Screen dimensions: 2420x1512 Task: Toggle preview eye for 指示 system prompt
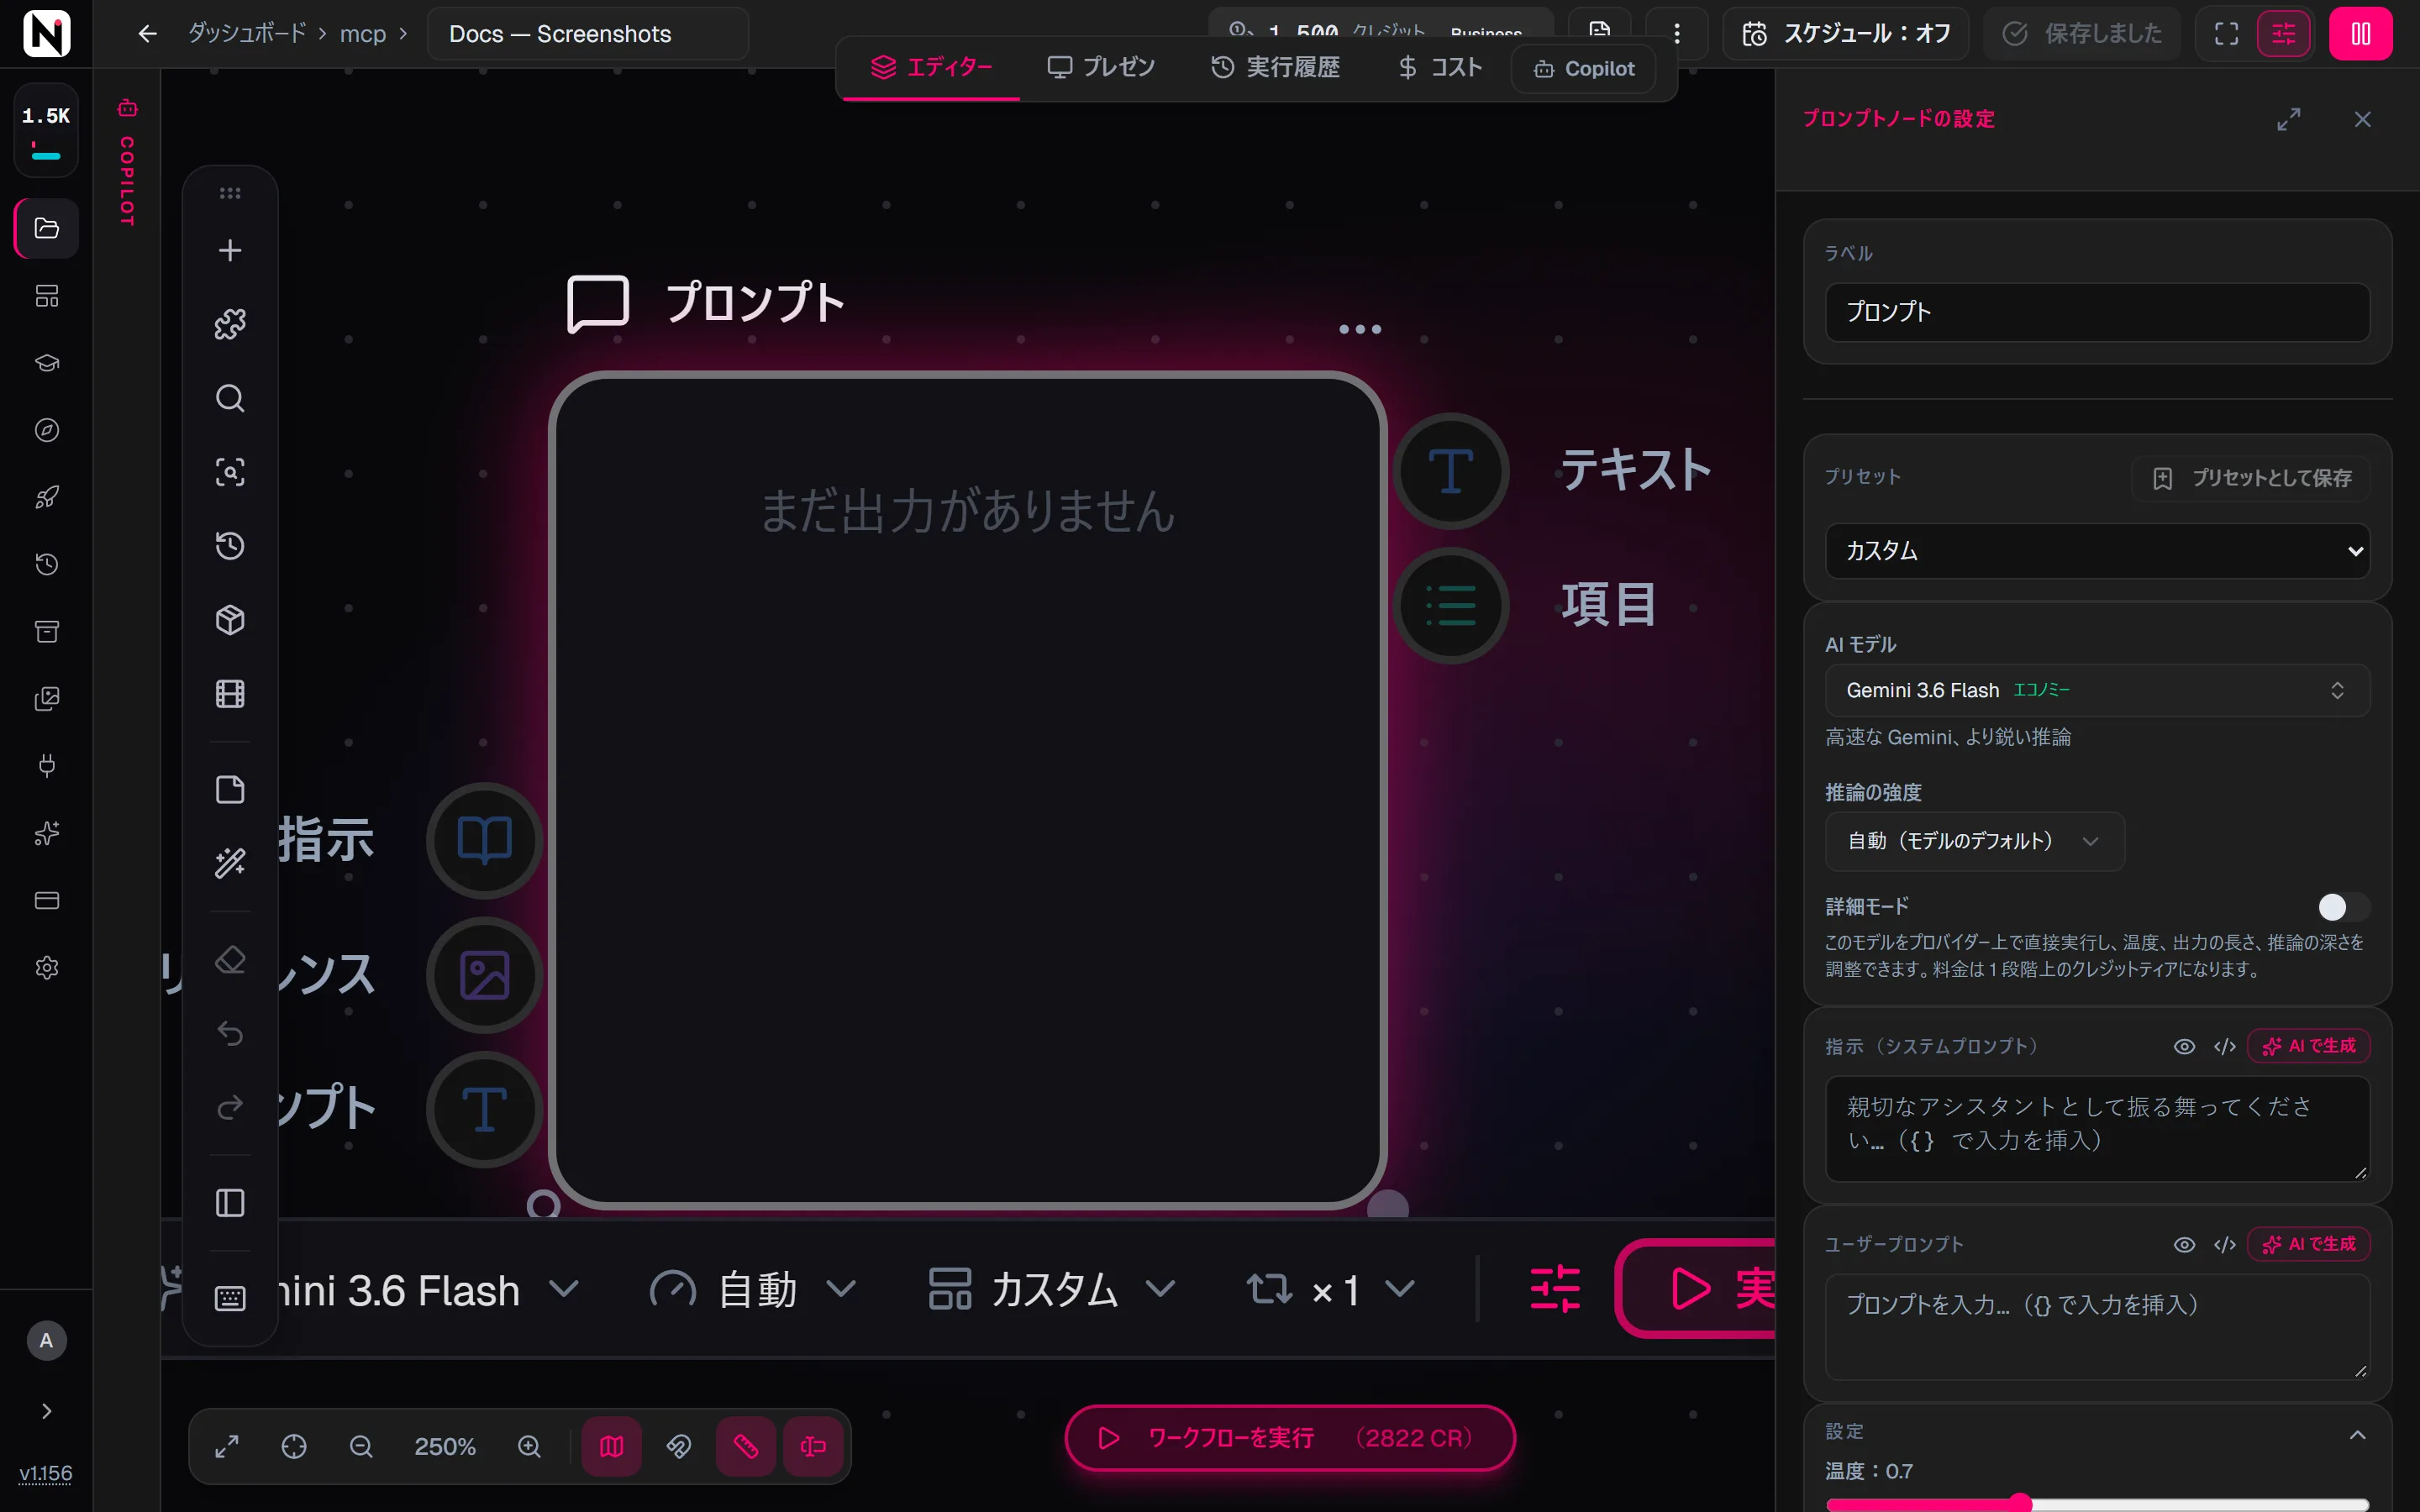[2184, 1046]
